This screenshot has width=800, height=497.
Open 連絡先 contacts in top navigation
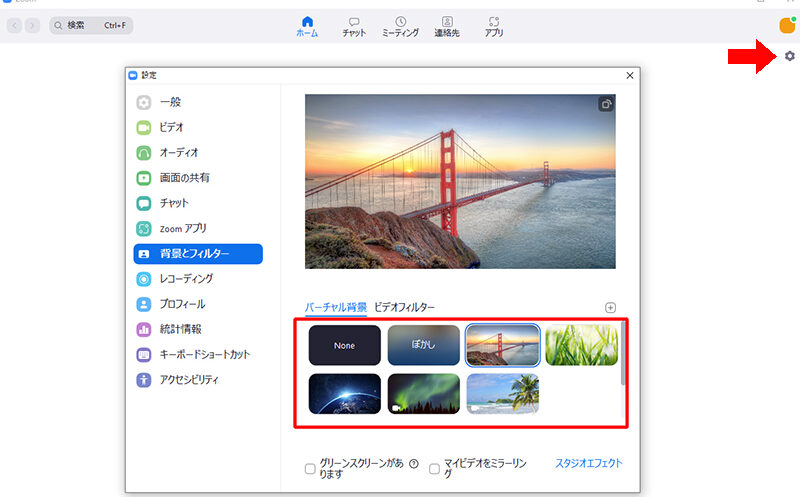(x=447, y=27)
